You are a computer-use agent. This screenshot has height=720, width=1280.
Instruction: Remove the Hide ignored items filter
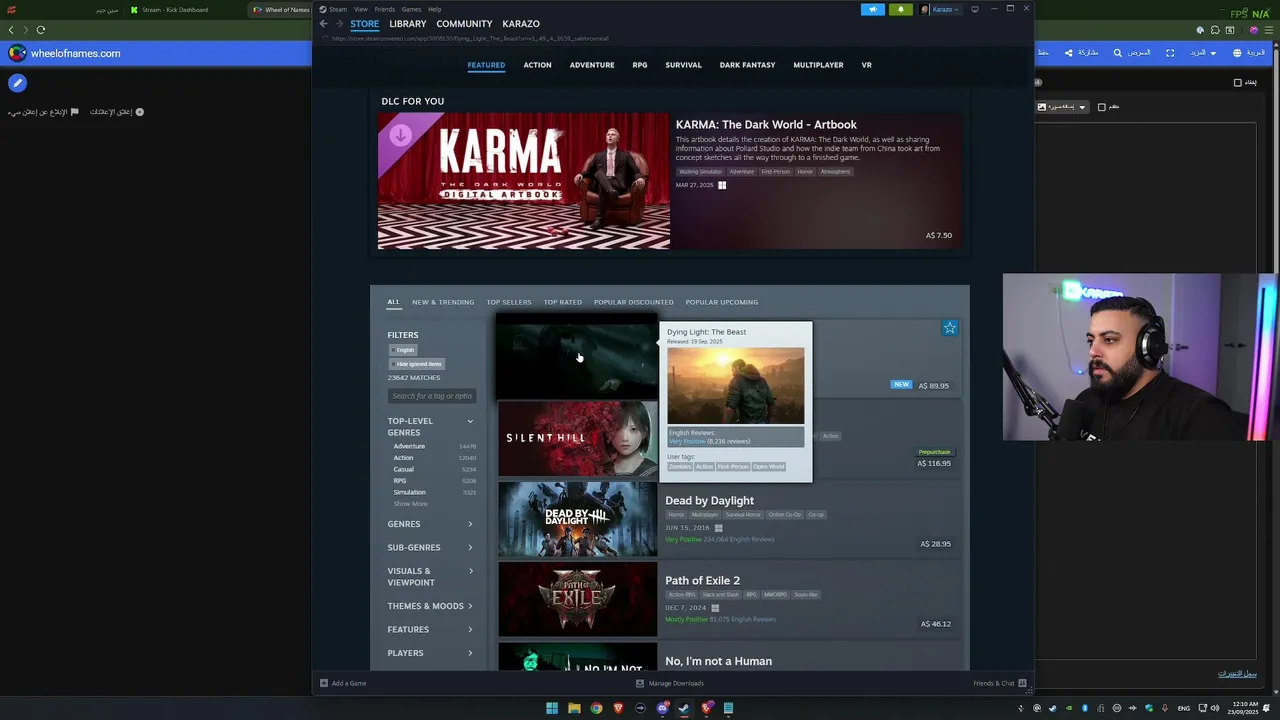coord(416,364)
